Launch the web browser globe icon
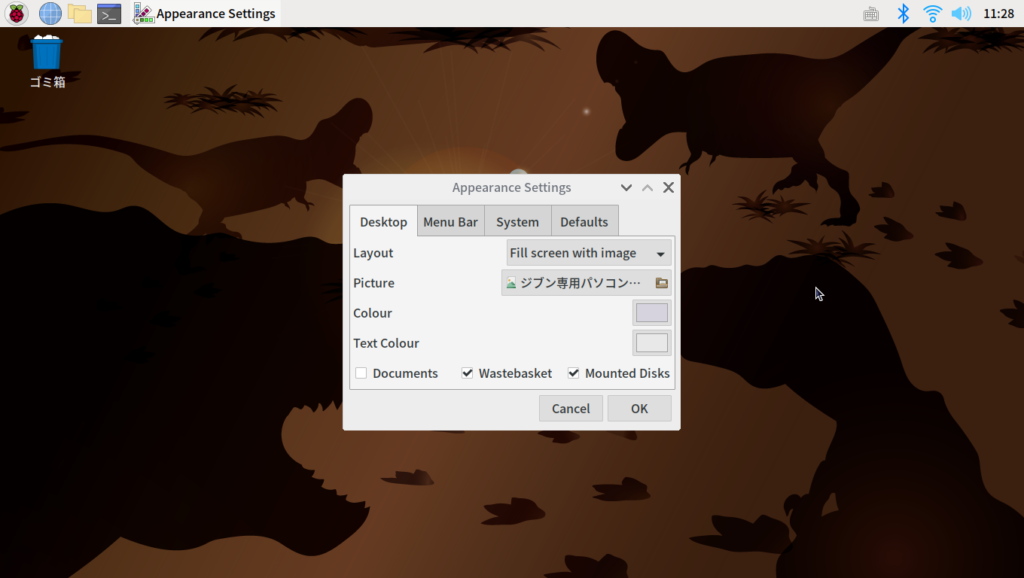Image resolution: width=1024 pixels, height=578 pixels. (x=50, y=14)
